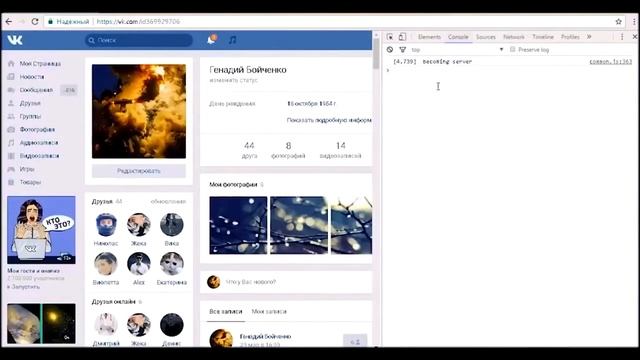Open friend Николас avatar
This screenshot has width=640, height=360.
[106, 225]
